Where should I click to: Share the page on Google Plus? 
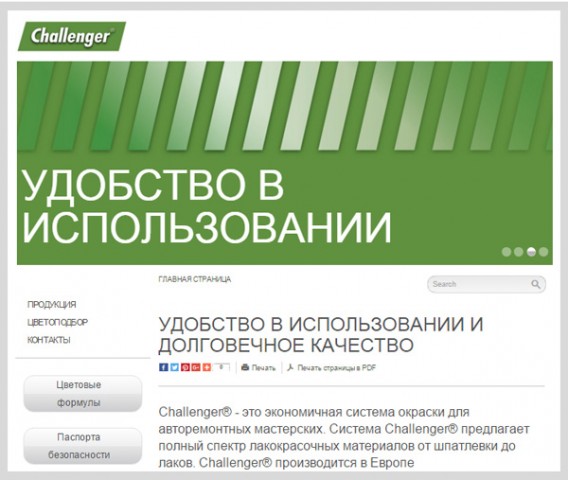click(196, 367)
